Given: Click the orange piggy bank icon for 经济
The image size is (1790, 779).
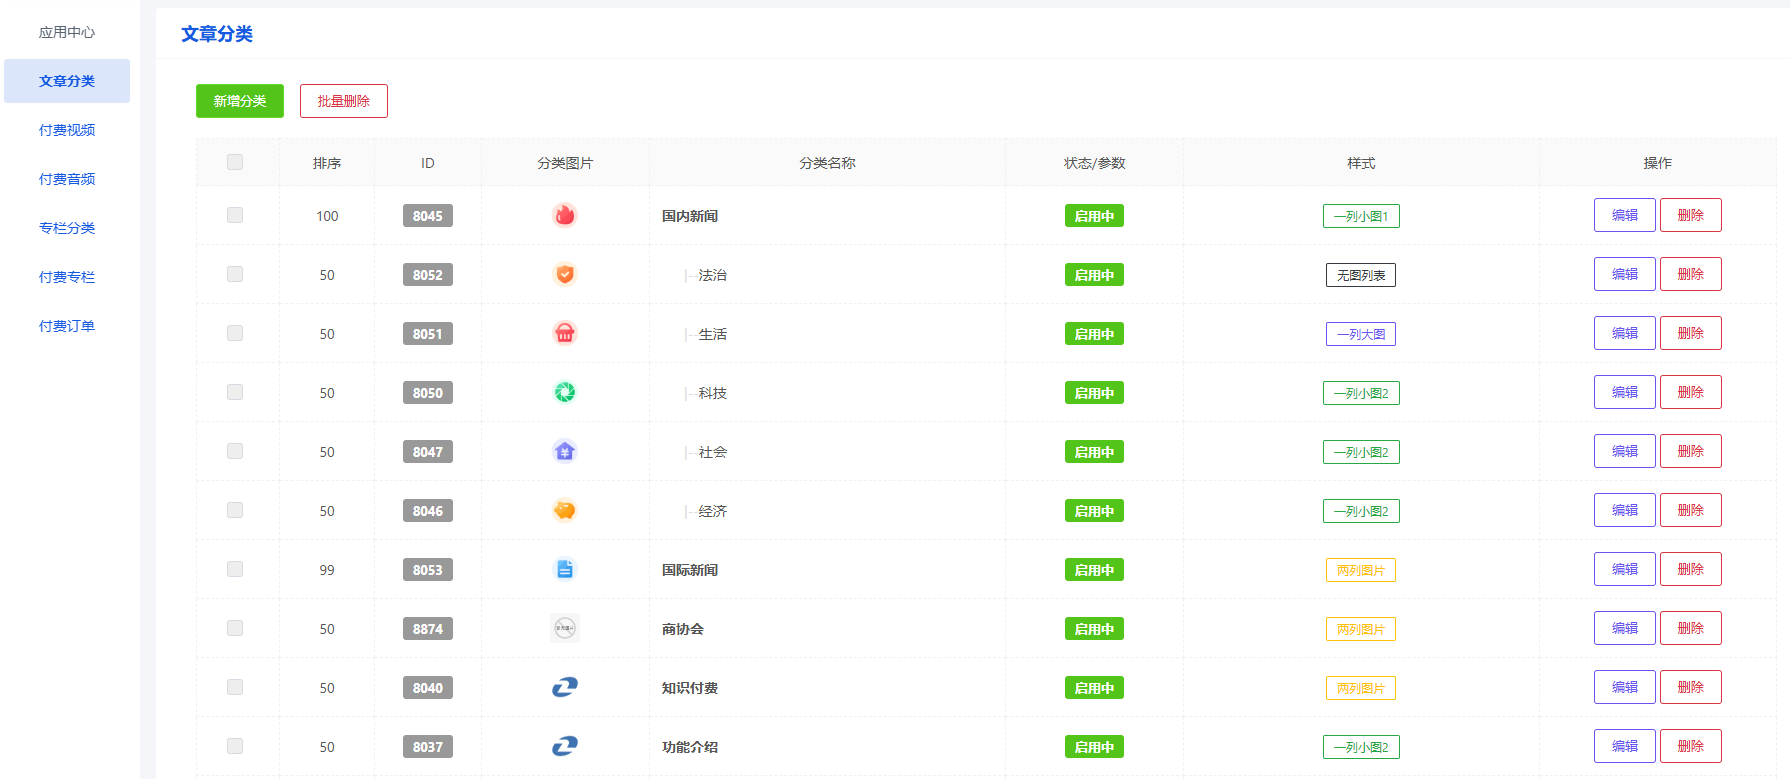Looking at the screenshot, I should point(565,510).
